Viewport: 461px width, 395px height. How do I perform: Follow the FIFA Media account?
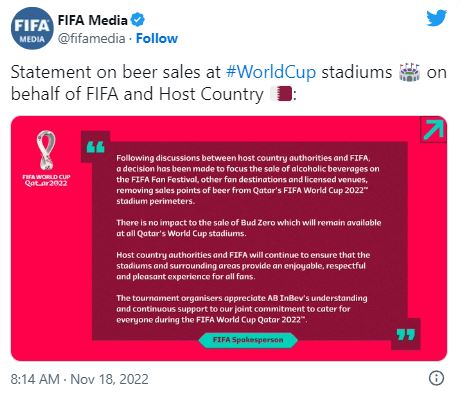(x=157, y=38)
